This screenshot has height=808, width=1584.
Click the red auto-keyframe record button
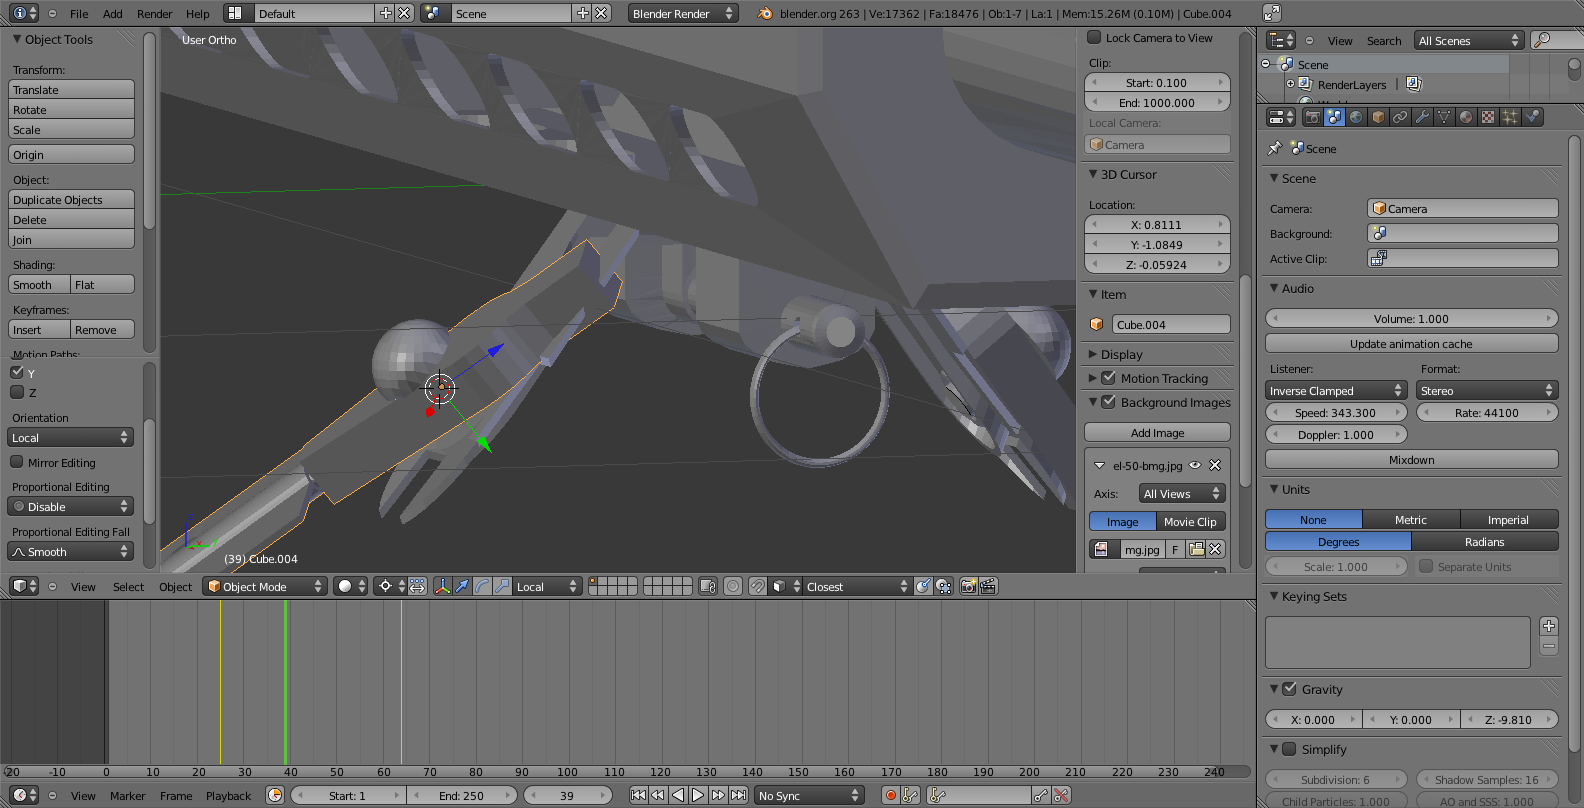point(890,795)
